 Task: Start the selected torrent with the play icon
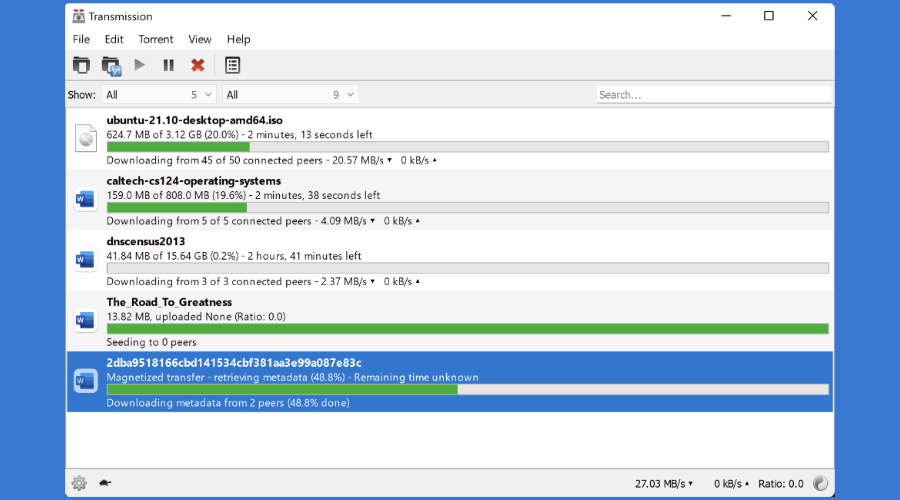pos(139,65)
